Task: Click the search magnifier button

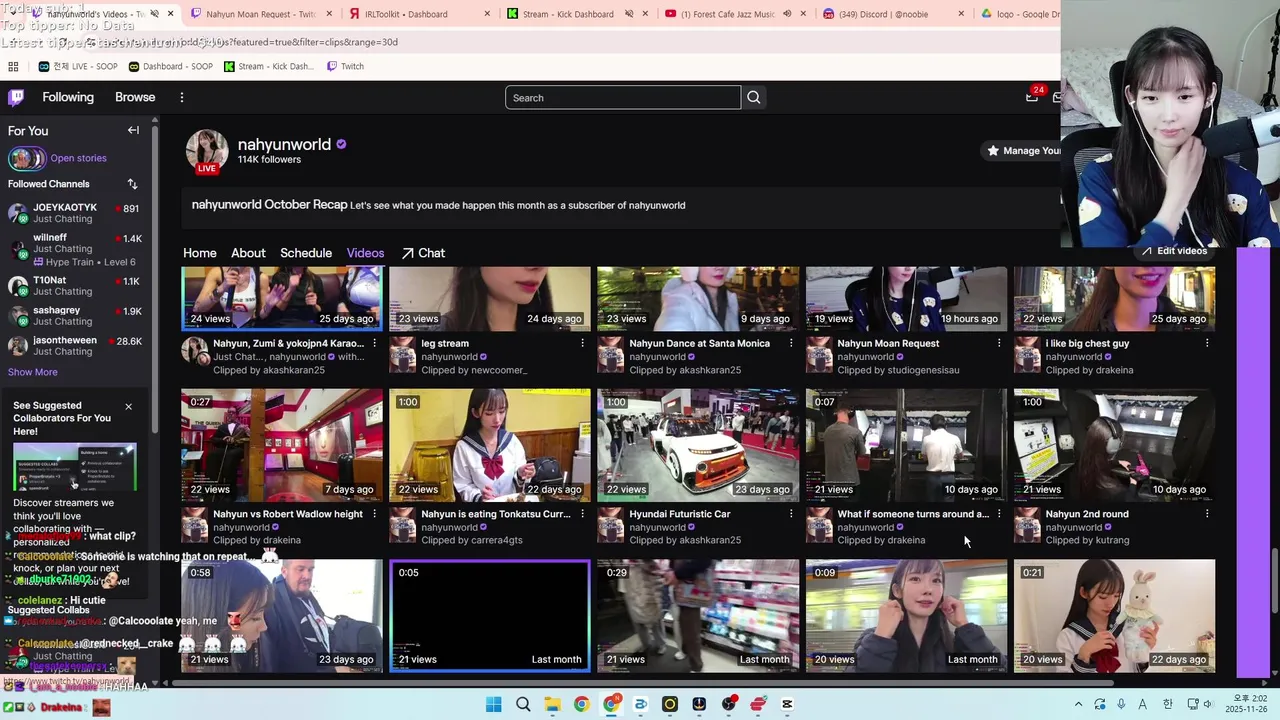Action: click(754, 97)
